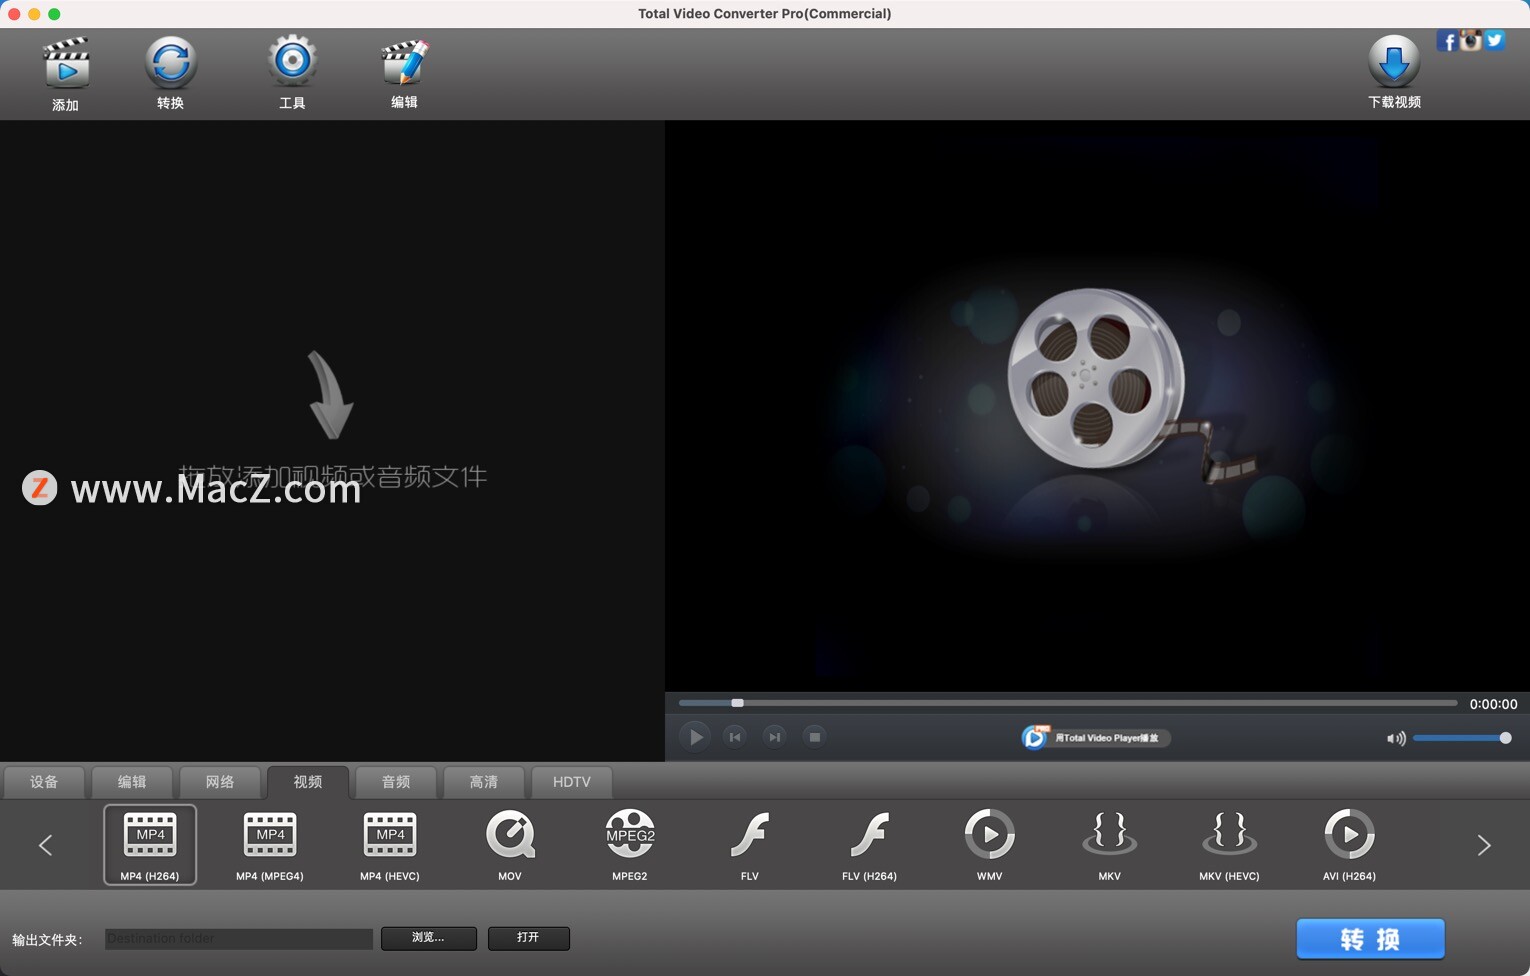The height and width of the screenshot is (976, 1530).
Task: Switch to the 音频 tab
Action: pos(396,782)
